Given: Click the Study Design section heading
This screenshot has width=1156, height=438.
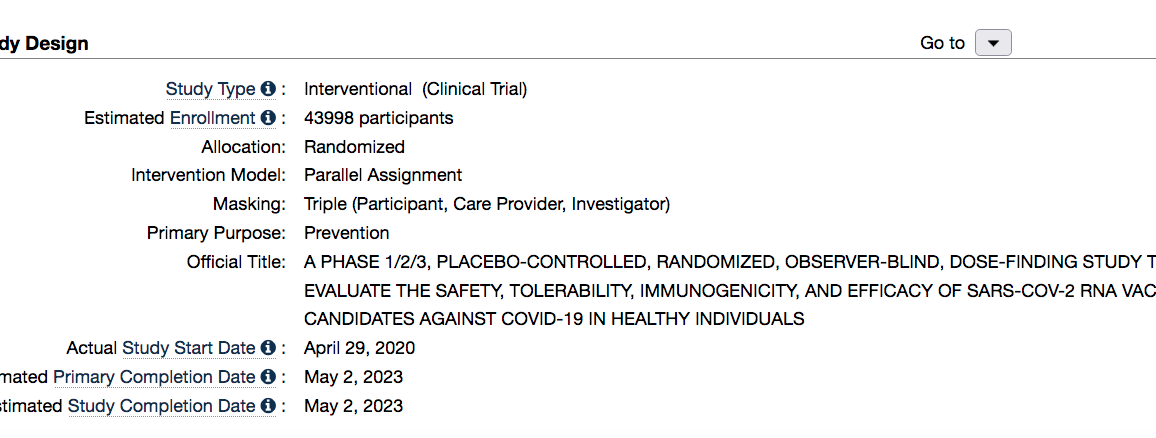Looking at the screenshot, I should pyautogui.click(x=44, y=44).
